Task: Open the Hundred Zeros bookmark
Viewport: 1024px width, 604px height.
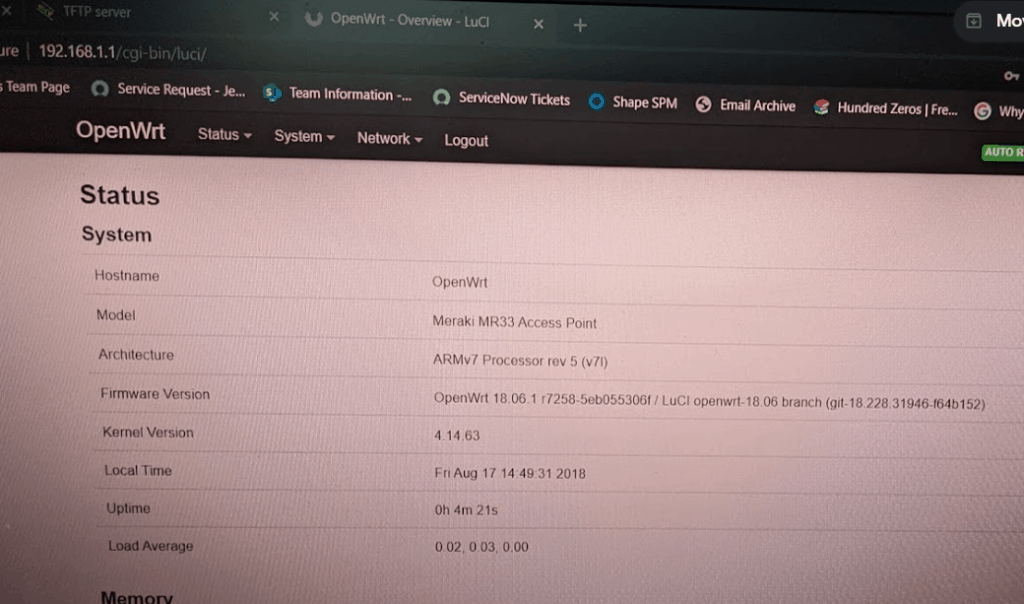Action: 886,108
